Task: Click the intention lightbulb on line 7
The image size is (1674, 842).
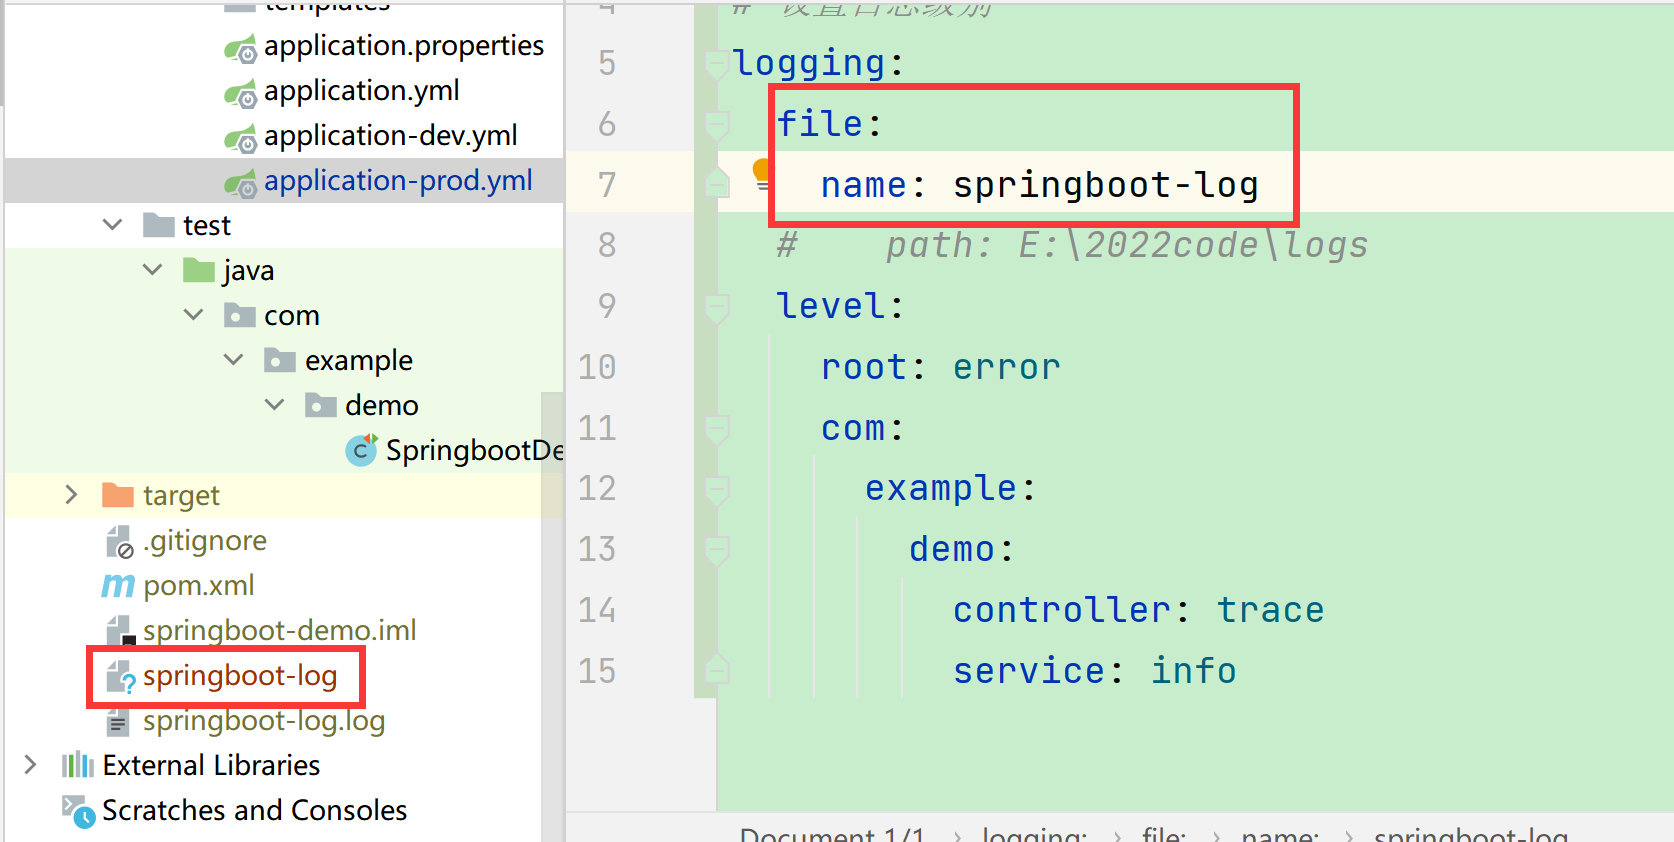Action: (x=761, y=173)
